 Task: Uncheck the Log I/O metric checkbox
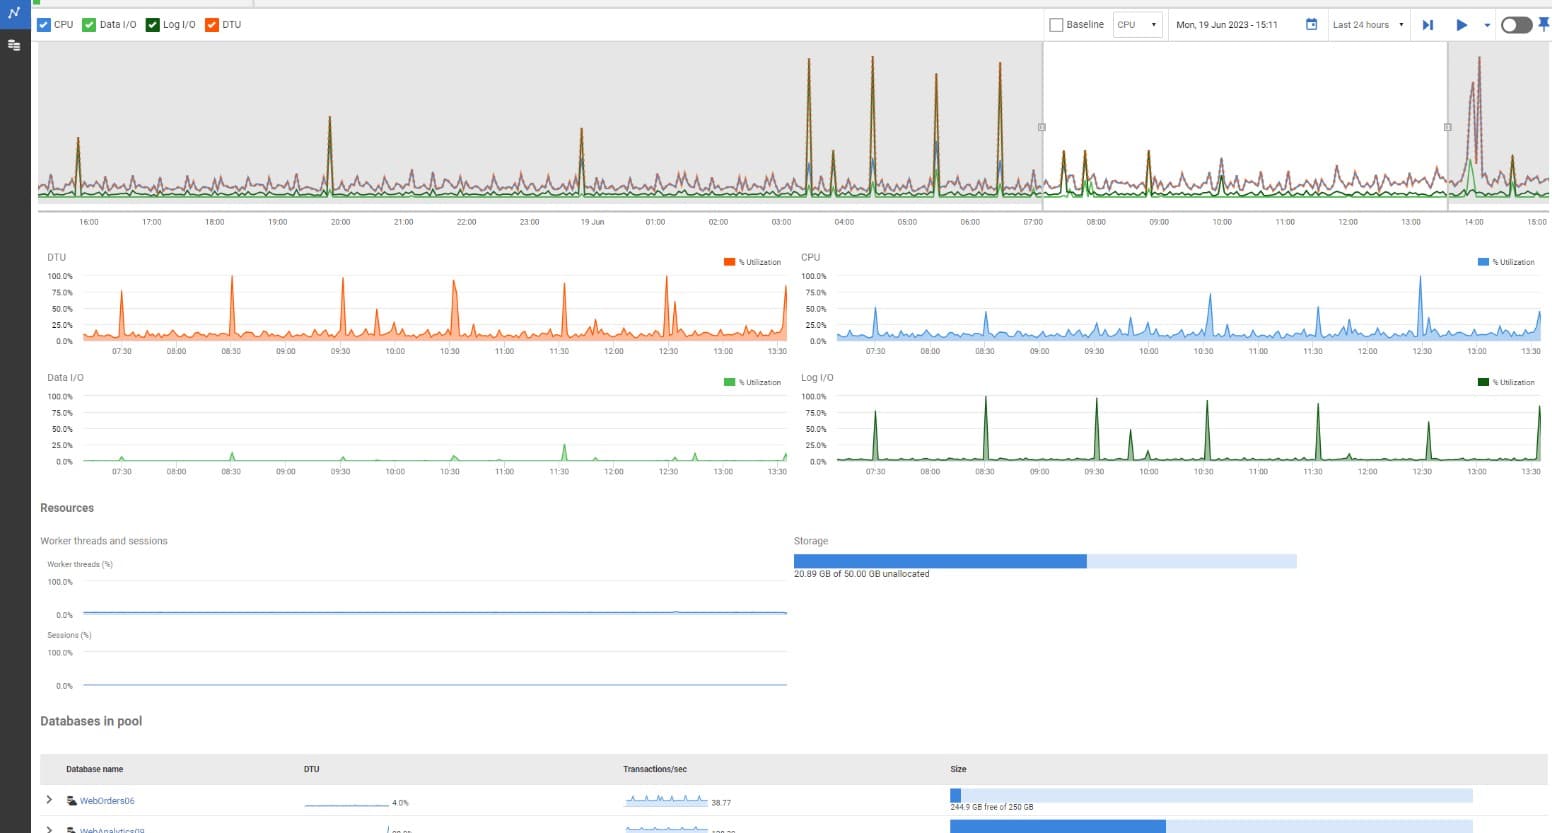[x=152, y=24]
